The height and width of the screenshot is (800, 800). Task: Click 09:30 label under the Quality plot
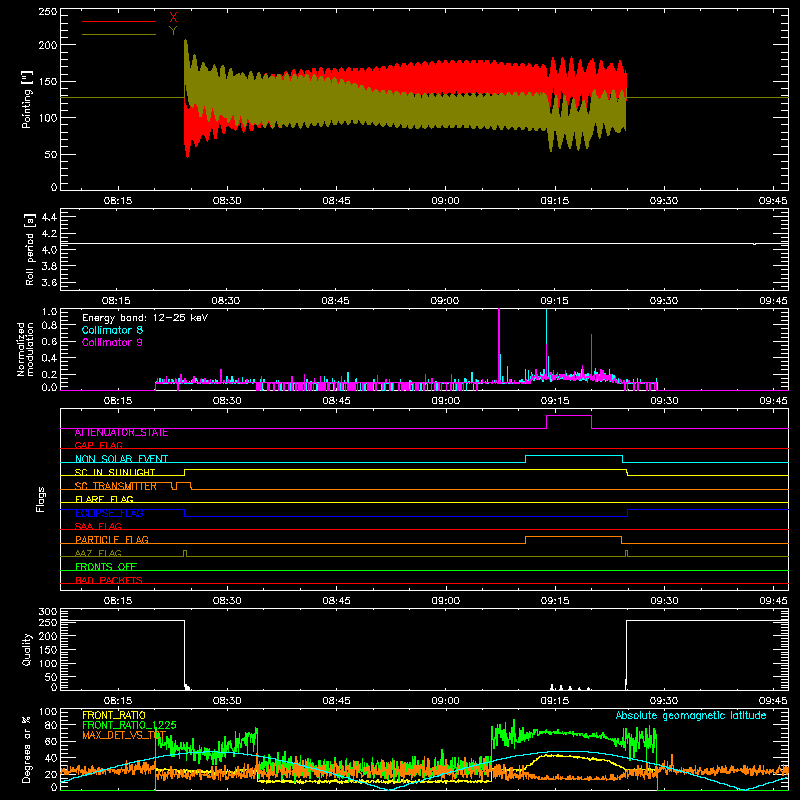[664, 701]
